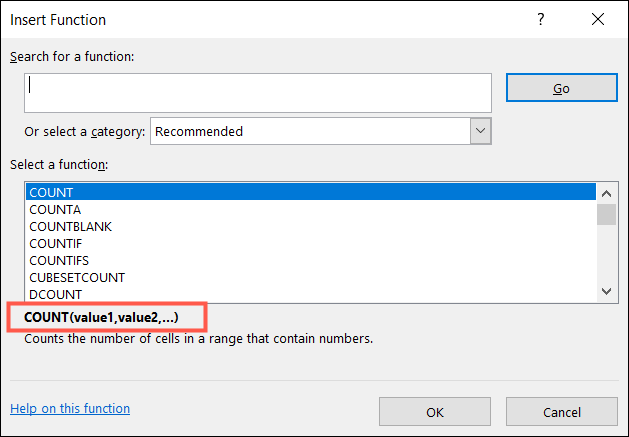Click the Cancel button
The height and width of the screenshot is (437, 629).
tap(561, 411)
